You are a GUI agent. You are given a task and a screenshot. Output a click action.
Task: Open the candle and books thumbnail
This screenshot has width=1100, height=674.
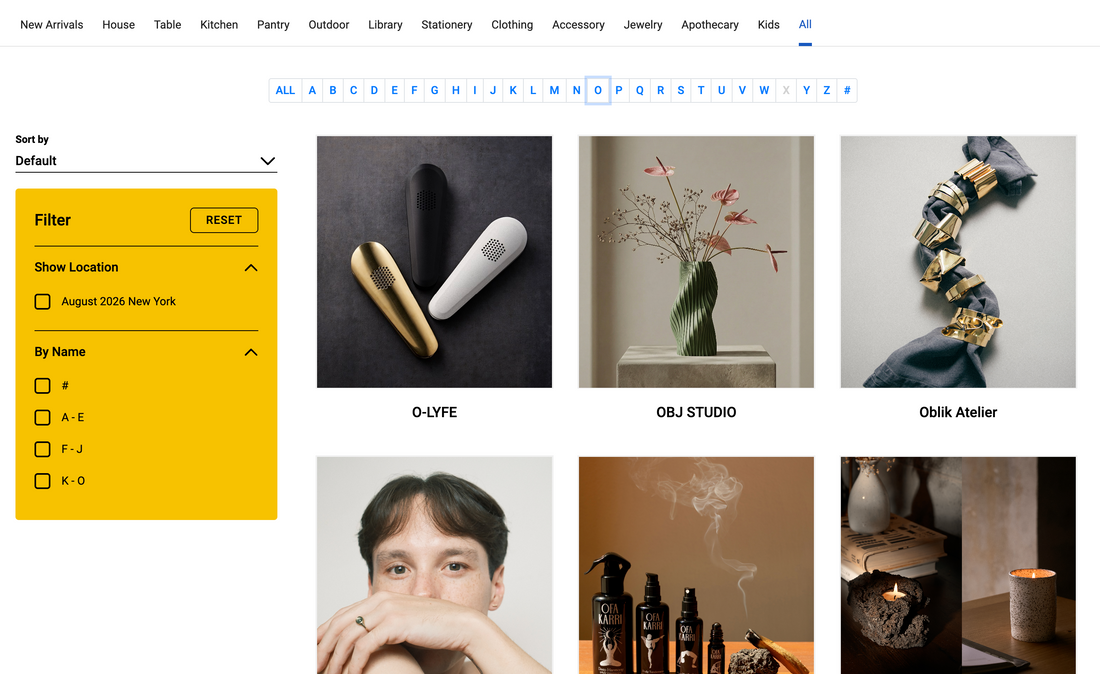tap(958, 565)
